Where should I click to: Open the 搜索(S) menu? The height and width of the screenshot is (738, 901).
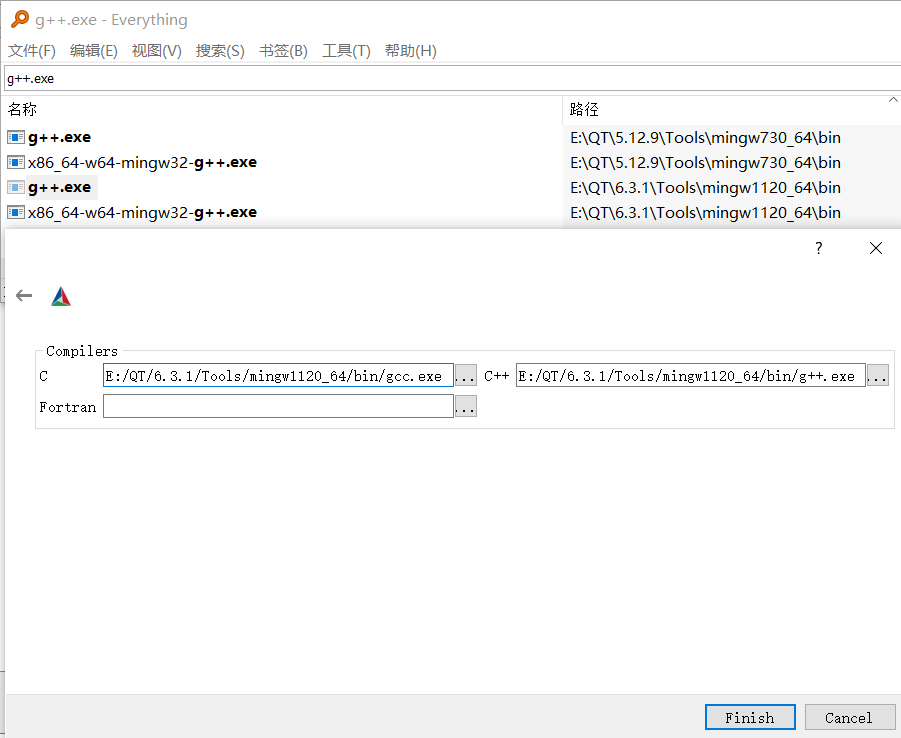(220, 51)
